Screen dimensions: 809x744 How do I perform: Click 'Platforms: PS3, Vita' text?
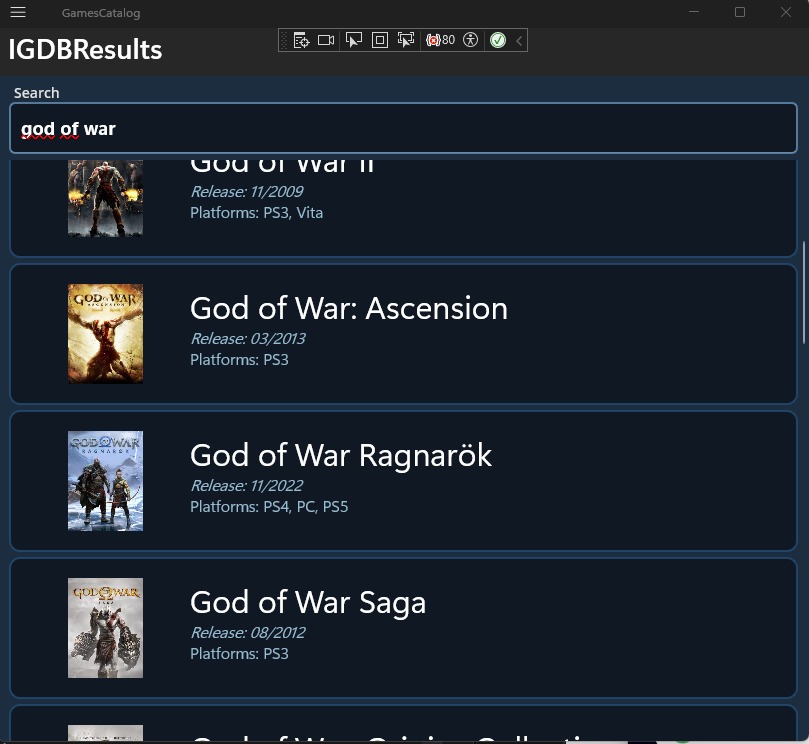[256, 213]
